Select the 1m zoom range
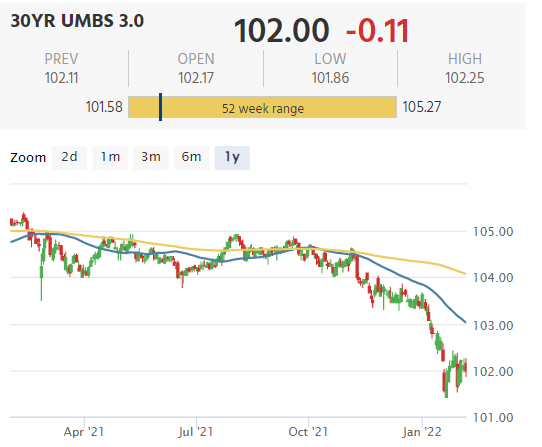Image resolution: width=542 pixels, height=447 pixels. [110, 158]
